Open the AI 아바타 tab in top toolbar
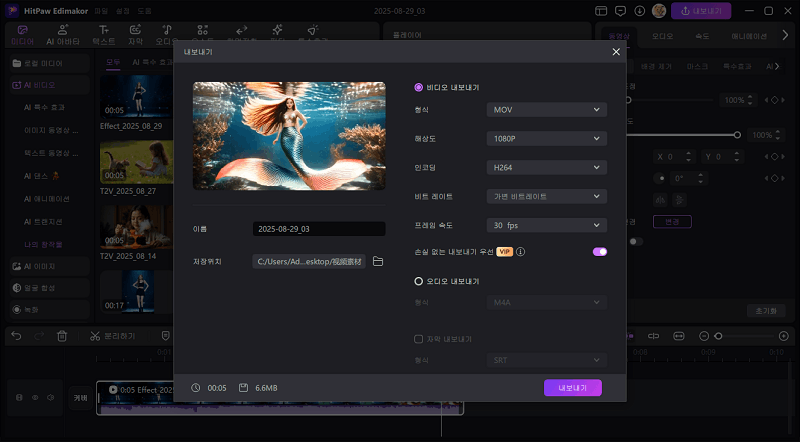This screenshot has height=442, width=800. click(62, 36)
